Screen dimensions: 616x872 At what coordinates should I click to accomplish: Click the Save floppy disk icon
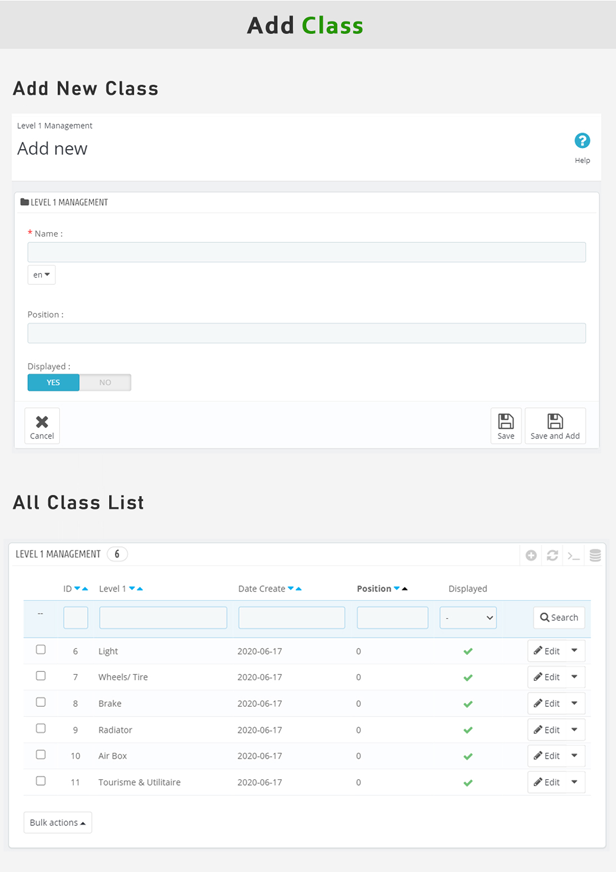click(x=506, y=422)
